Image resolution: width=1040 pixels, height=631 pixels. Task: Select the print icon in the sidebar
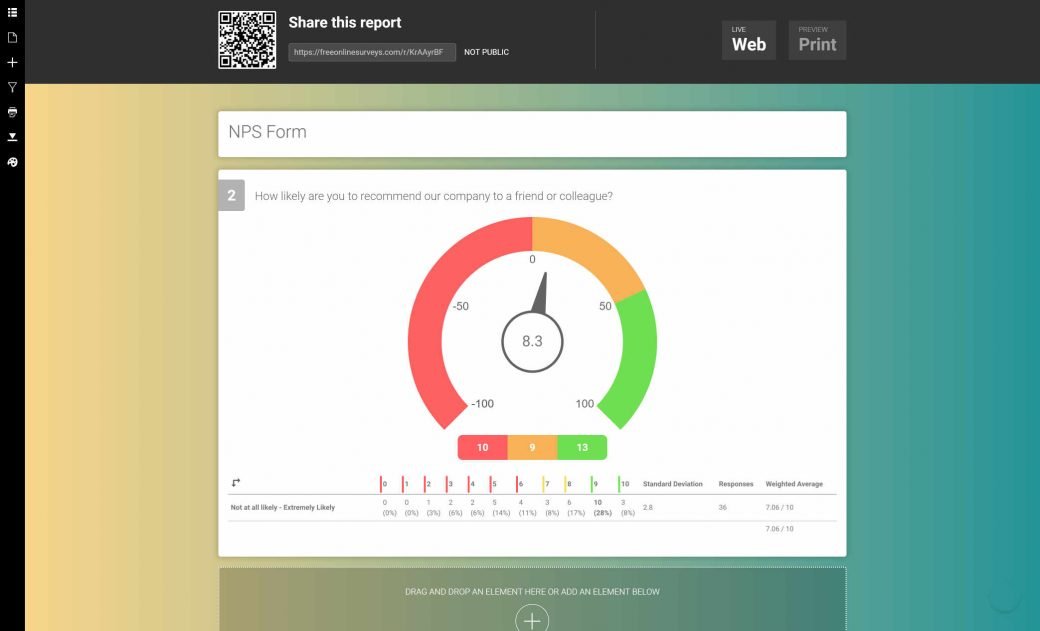12,112
